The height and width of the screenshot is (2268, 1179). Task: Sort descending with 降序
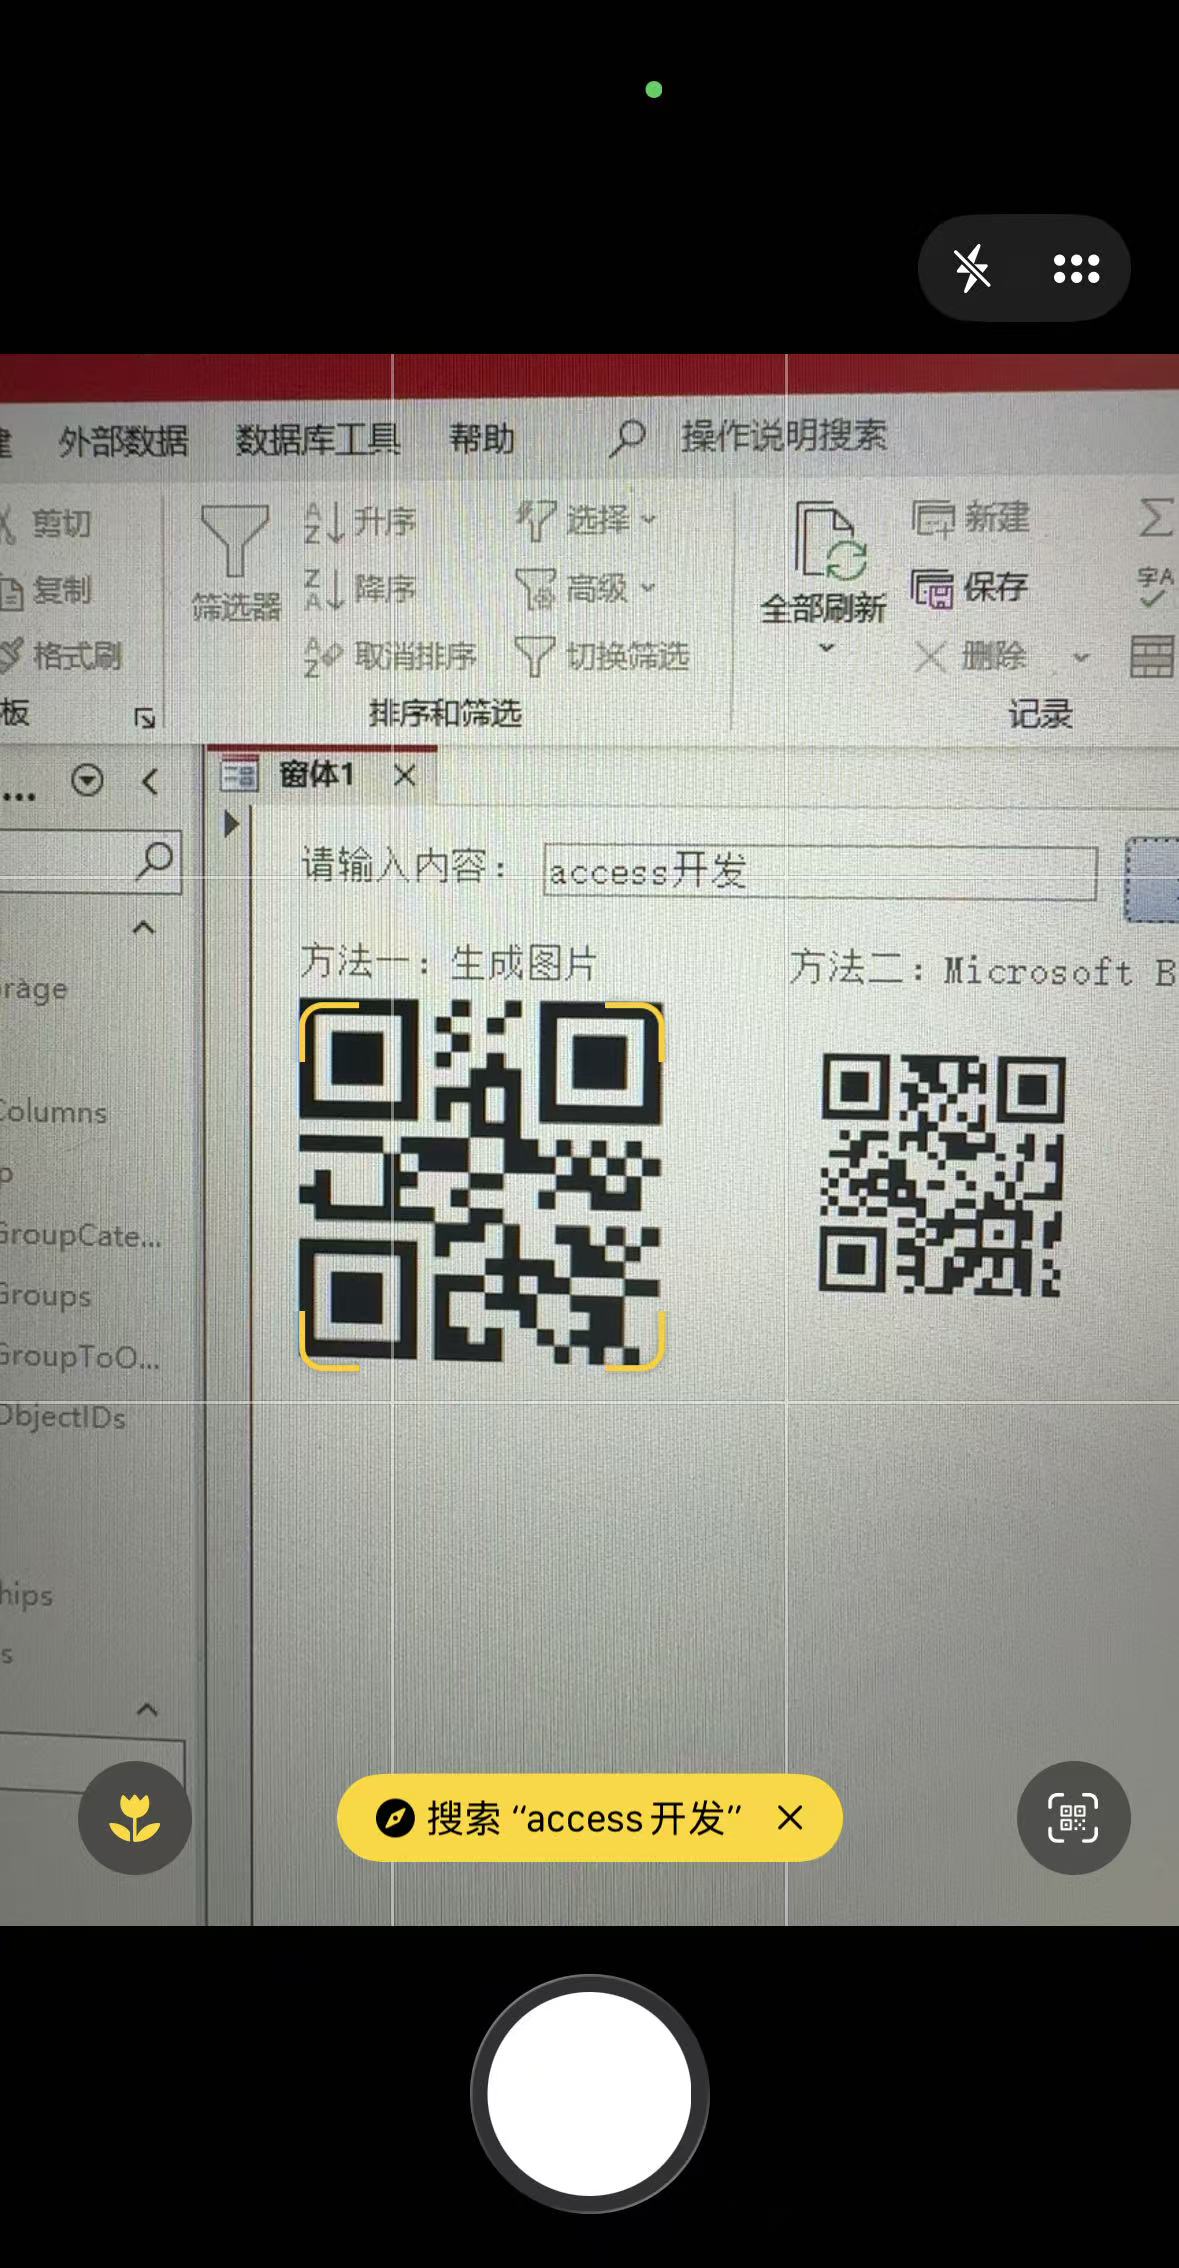(361, 589)
